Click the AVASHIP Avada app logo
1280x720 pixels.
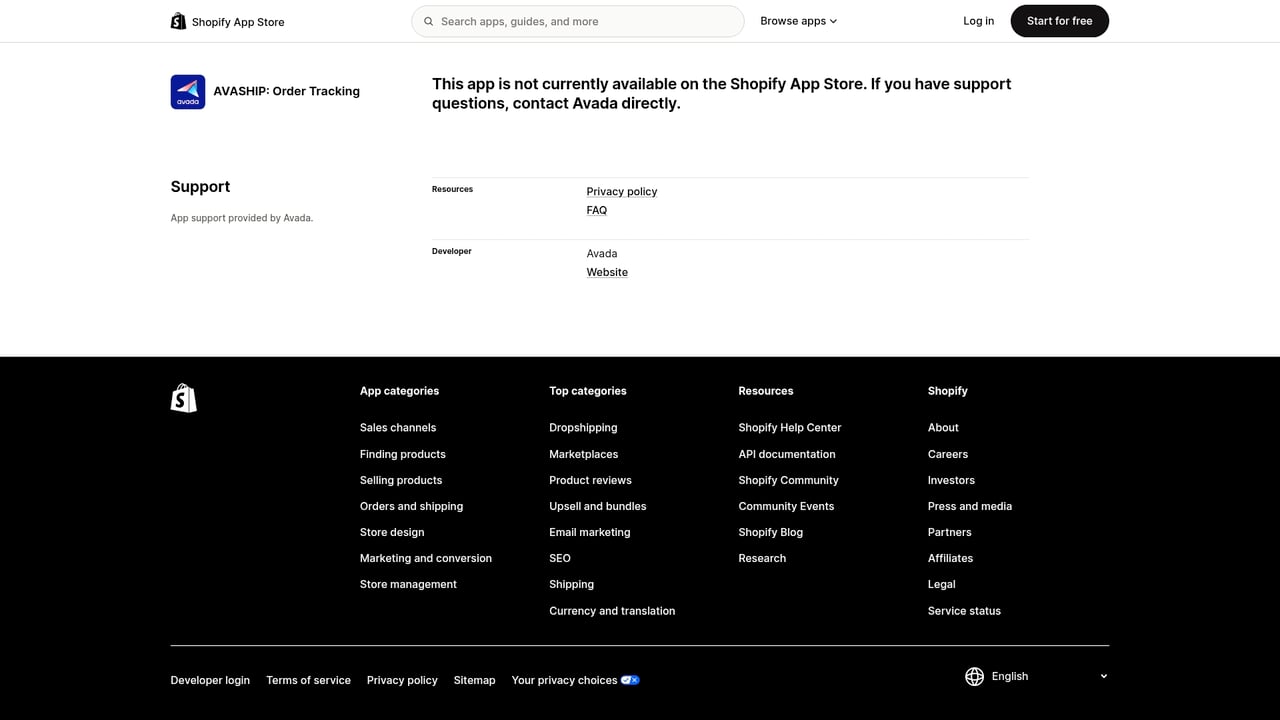tap(187, 91)
